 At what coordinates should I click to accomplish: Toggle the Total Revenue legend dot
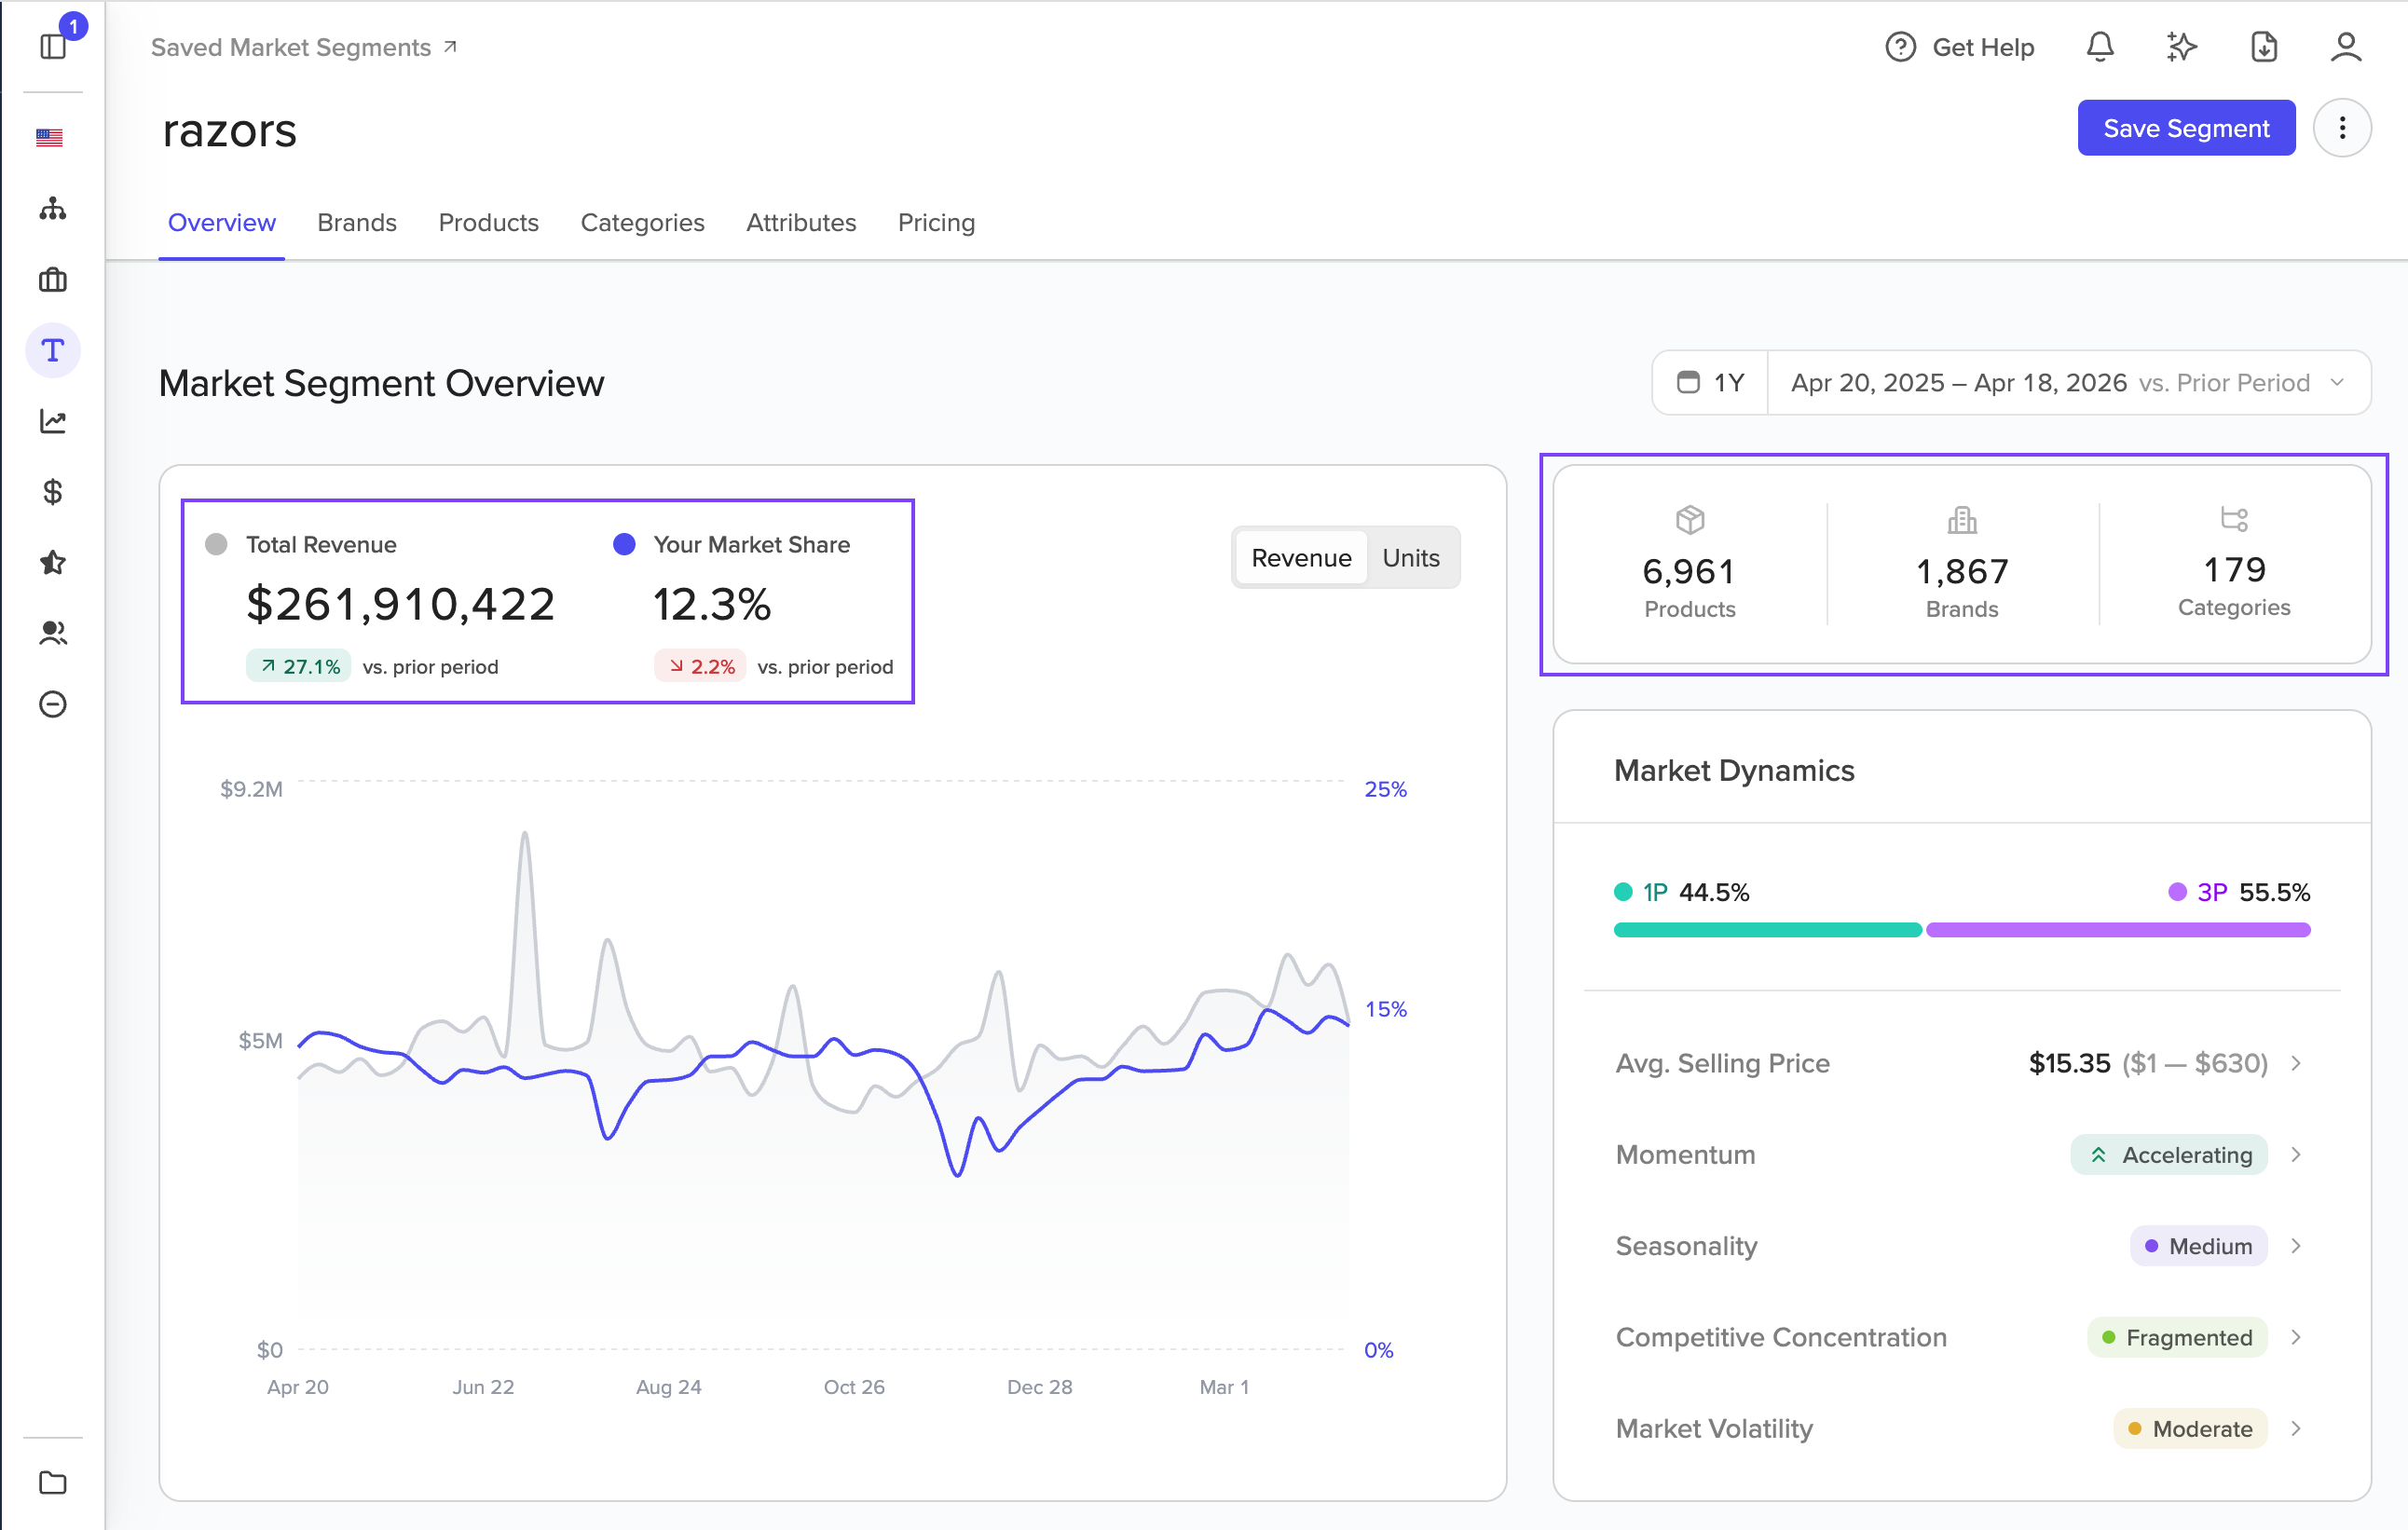click(x=216, y=544)
